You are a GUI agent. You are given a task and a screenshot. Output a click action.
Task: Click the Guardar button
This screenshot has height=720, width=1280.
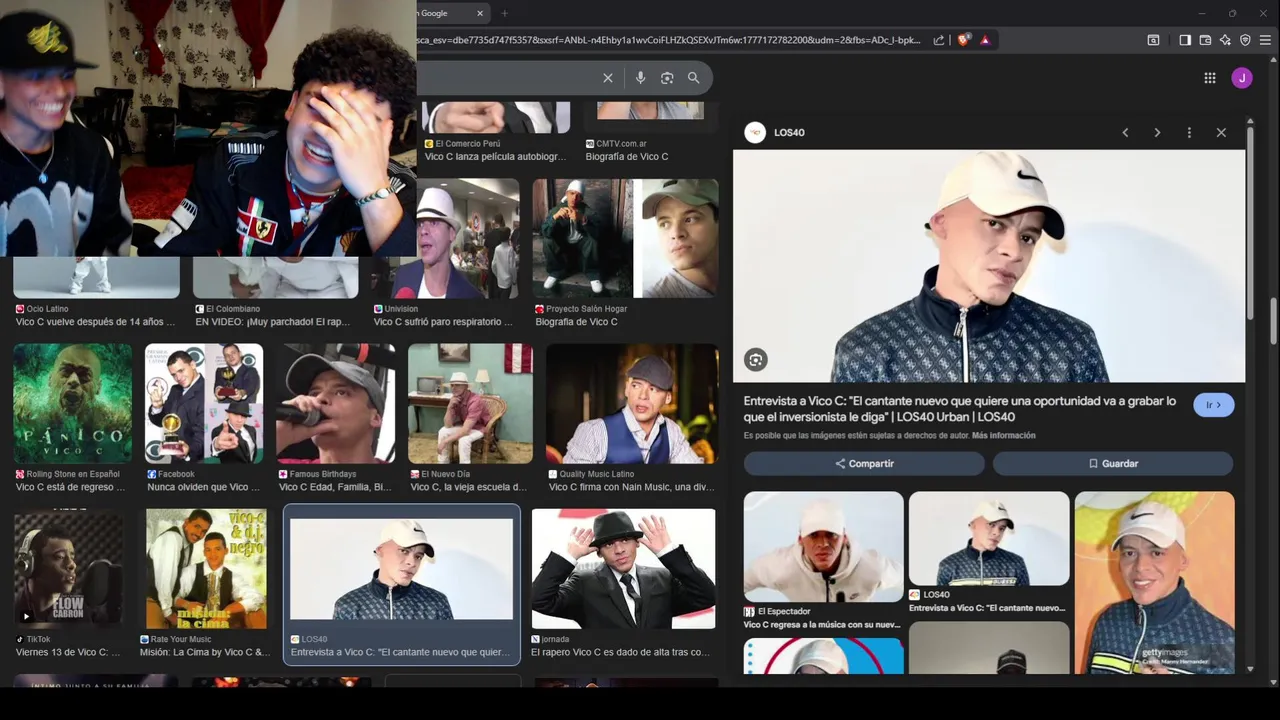tap(1113, 464)
